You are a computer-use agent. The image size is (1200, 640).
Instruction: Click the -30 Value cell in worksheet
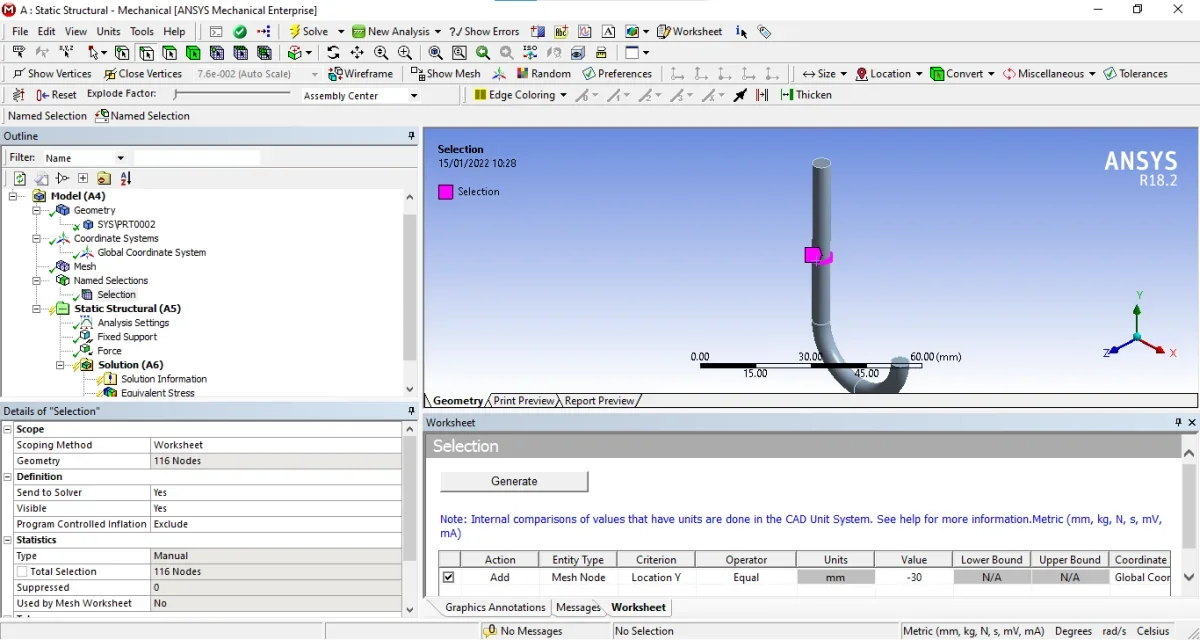click(913, 577)
